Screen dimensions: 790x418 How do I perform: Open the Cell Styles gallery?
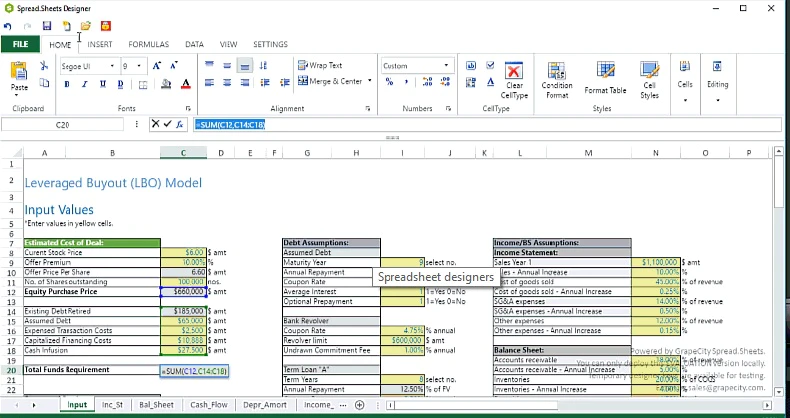[649, 81]
